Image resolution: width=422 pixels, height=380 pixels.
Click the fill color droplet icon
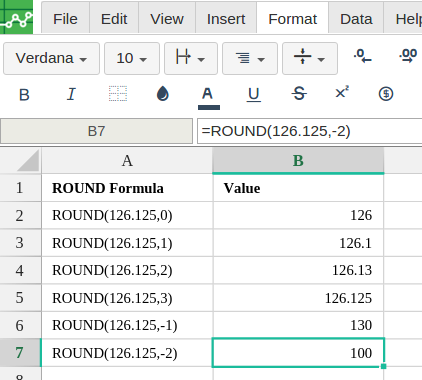pyautogui.click(x=163, y=94)
